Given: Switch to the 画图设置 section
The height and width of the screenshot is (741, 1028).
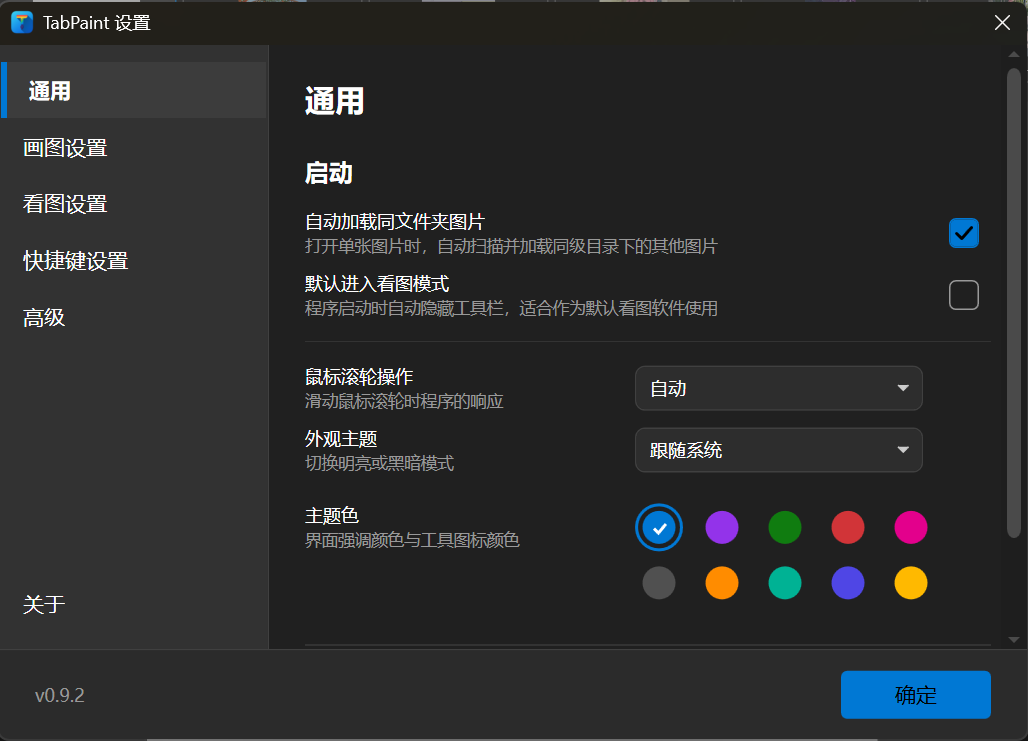Looking at the screenshot, I should pos(63,147).
